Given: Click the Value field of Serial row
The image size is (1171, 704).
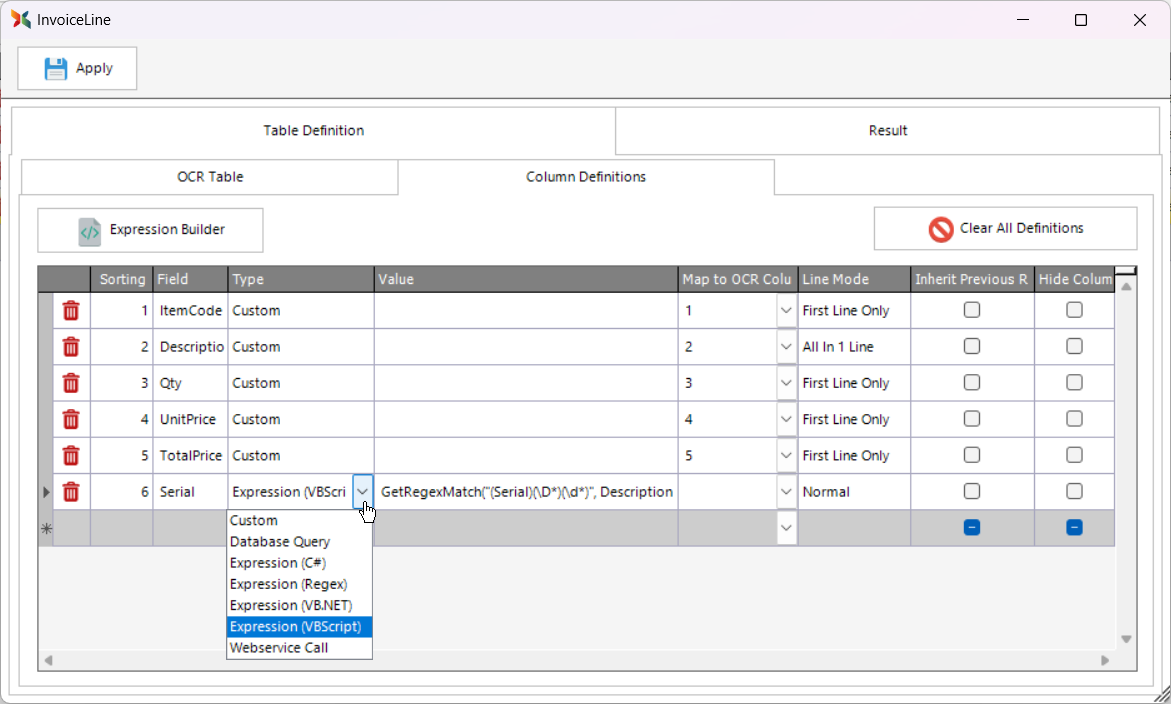Looking at the screenshot, I should point(526,492).
